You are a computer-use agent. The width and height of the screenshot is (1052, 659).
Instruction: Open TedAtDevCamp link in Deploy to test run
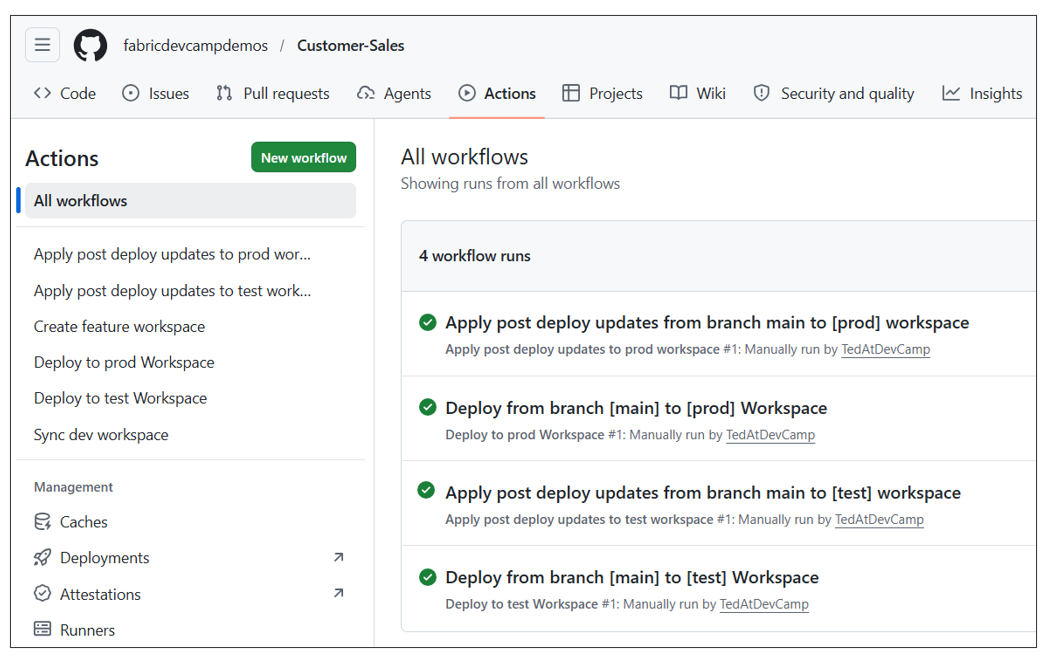(764, 604)
